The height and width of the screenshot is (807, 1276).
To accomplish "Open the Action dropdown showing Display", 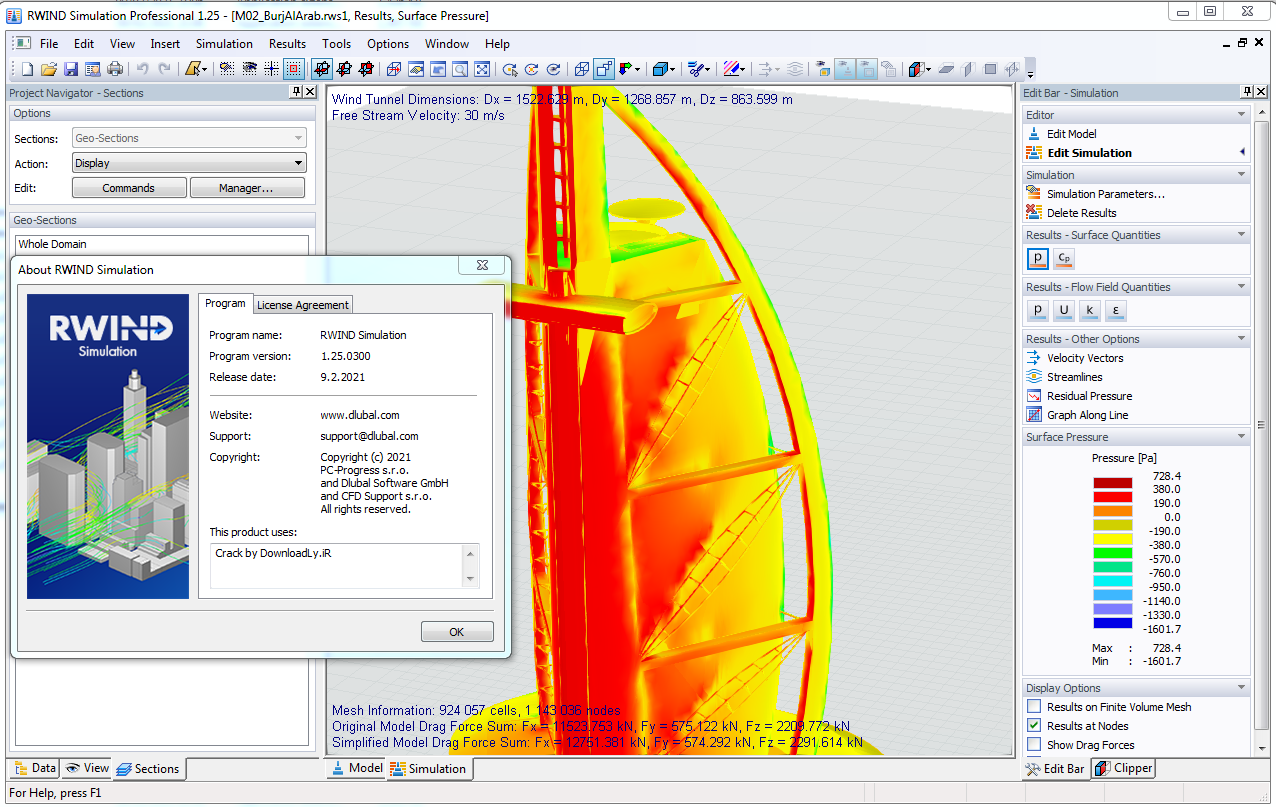I will [189, 163].
